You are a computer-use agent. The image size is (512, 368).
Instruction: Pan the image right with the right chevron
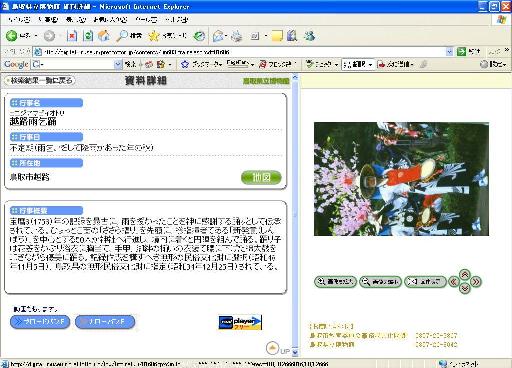(476, 282)
